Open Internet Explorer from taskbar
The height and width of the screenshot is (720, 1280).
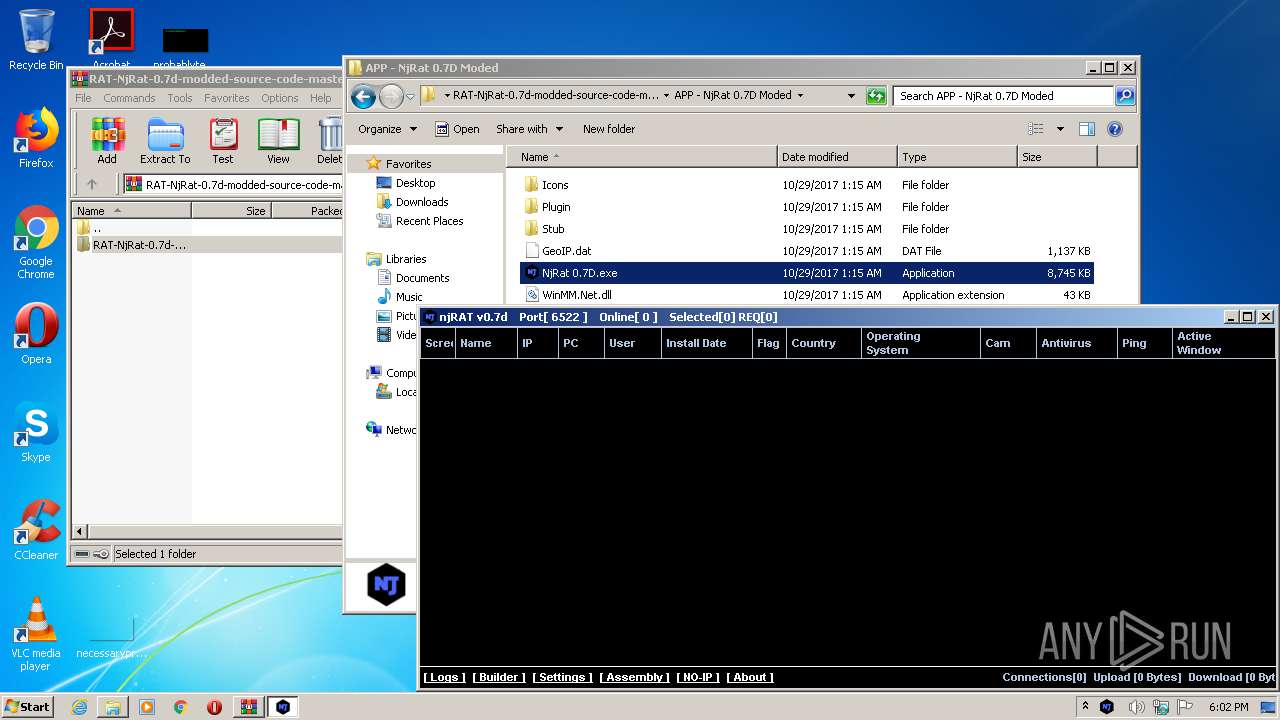coord(79,707)
